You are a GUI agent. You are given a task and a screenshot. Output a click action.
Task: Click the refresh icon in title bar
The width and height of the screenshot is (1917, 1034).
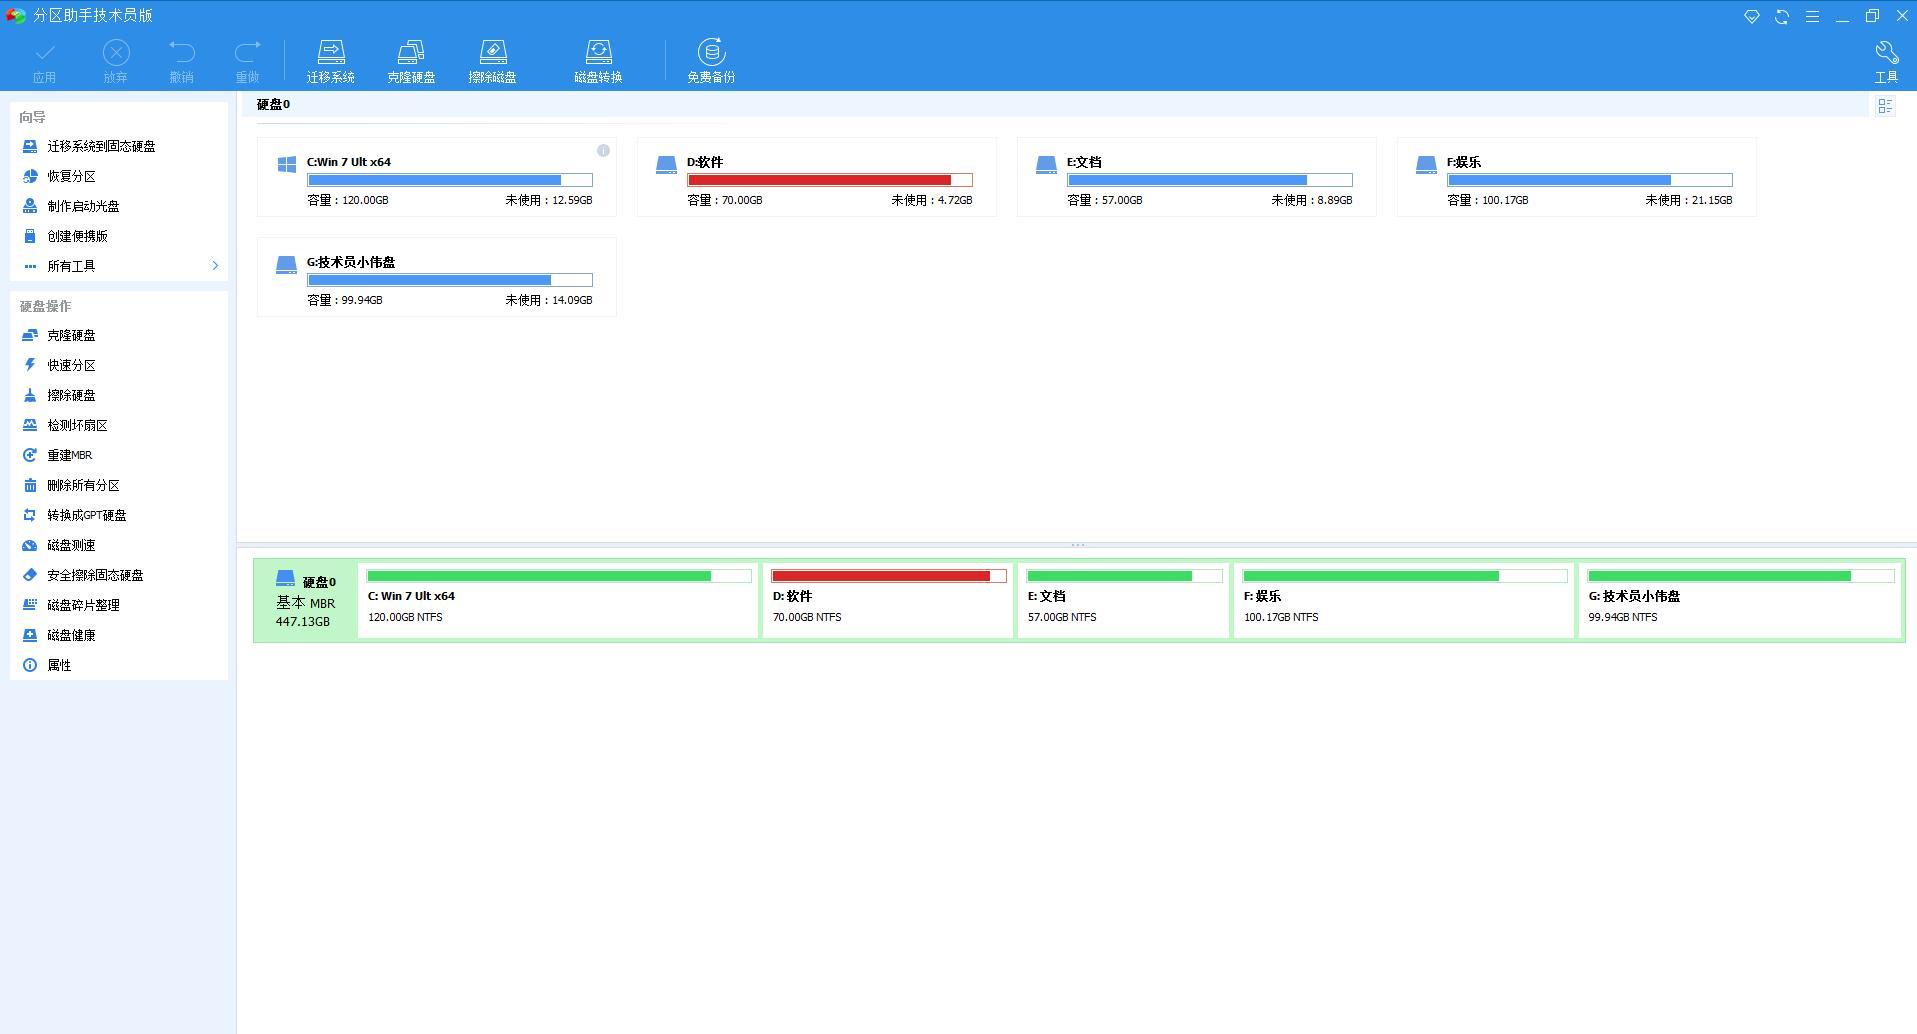point(1781,17)
